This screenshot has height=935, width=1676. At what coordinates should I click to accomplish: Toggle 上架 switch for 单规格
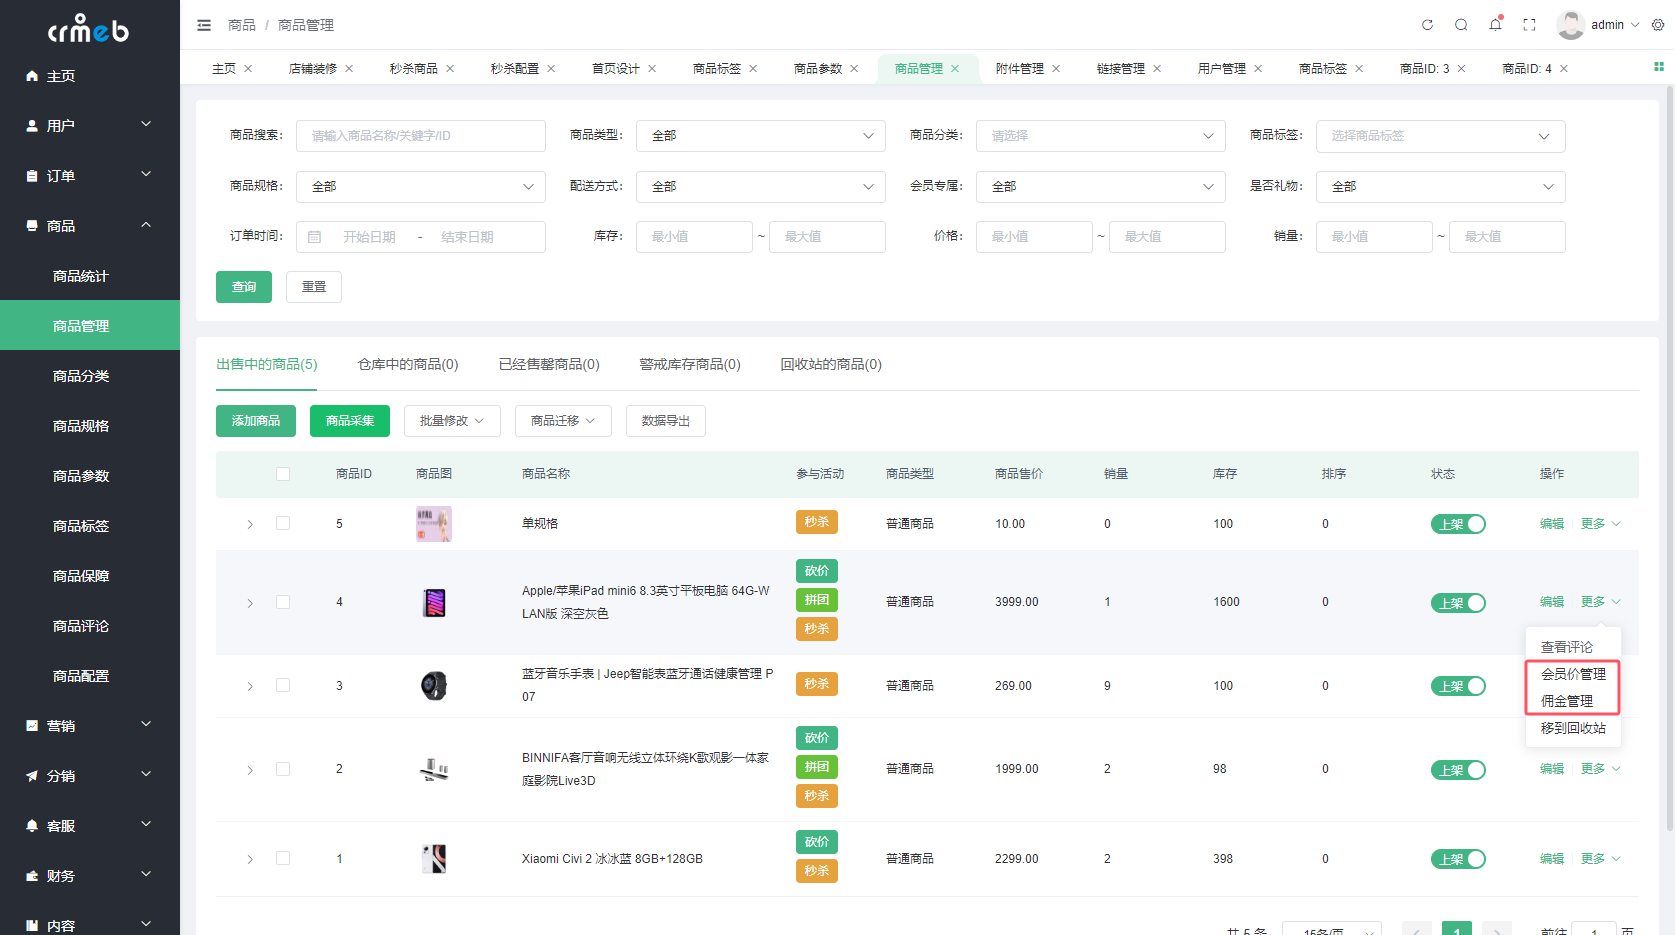(1458, 524)
